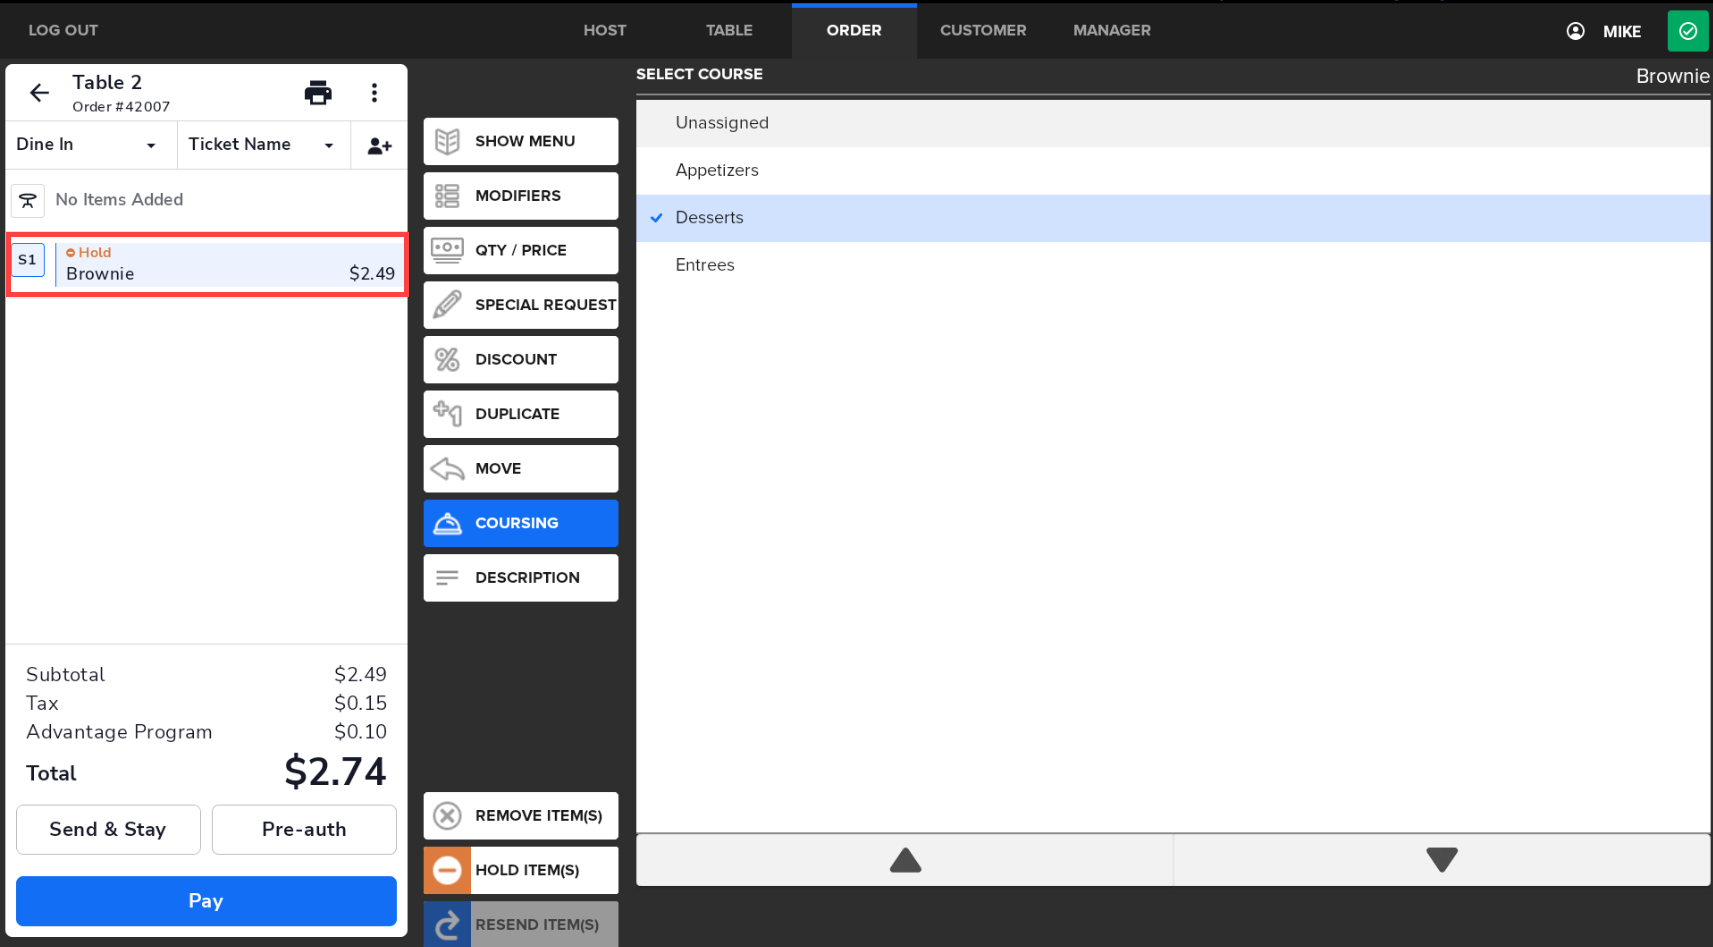
Task: Open the three-dot more options menu
Action: pyautogui.click(x=374, y=93)
